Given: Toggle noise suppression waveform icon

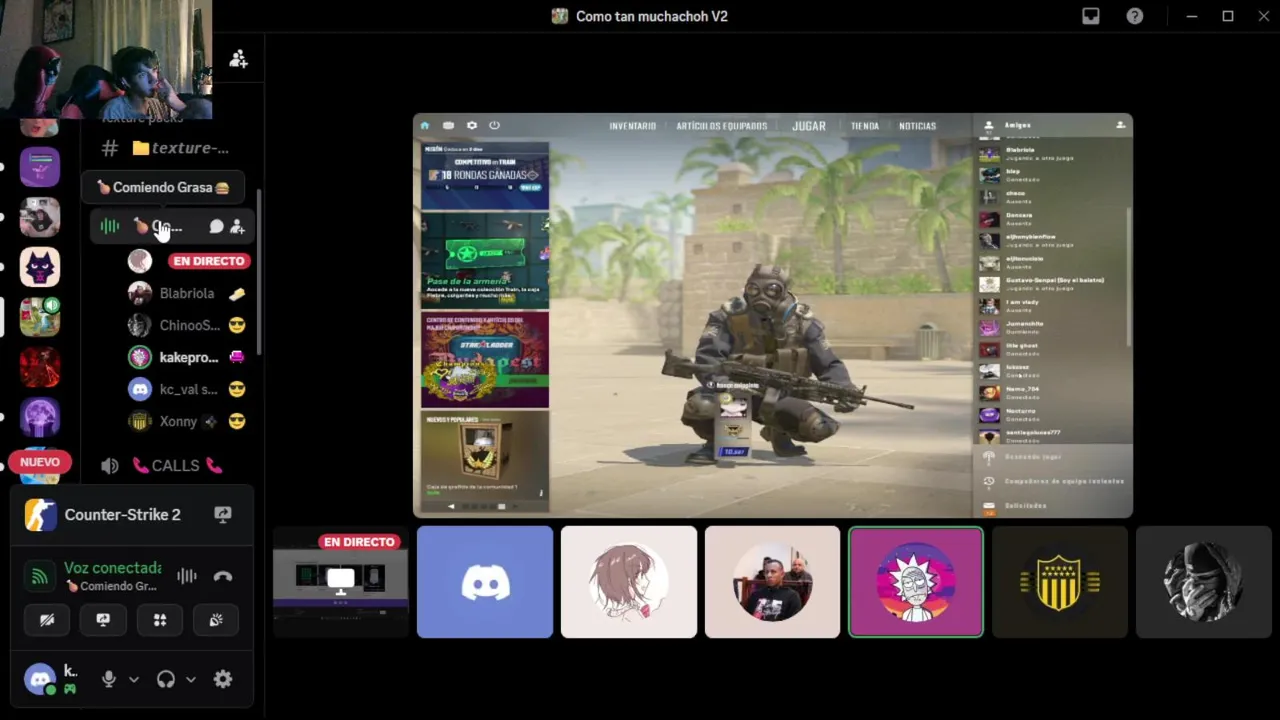Looking at the screenshot, I should (x=187, y=576).
